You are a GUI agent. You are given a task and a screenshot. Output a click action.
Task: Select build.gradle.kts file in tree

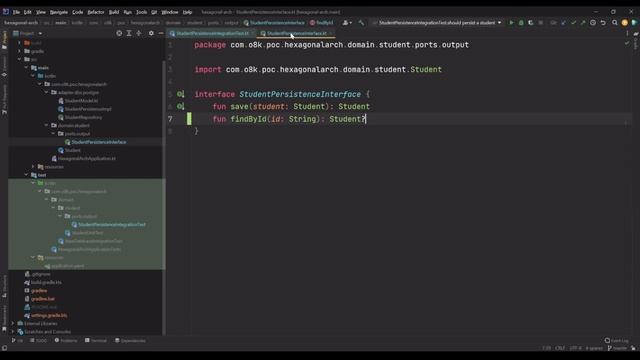pyautogui.click(x=46, y=282)
